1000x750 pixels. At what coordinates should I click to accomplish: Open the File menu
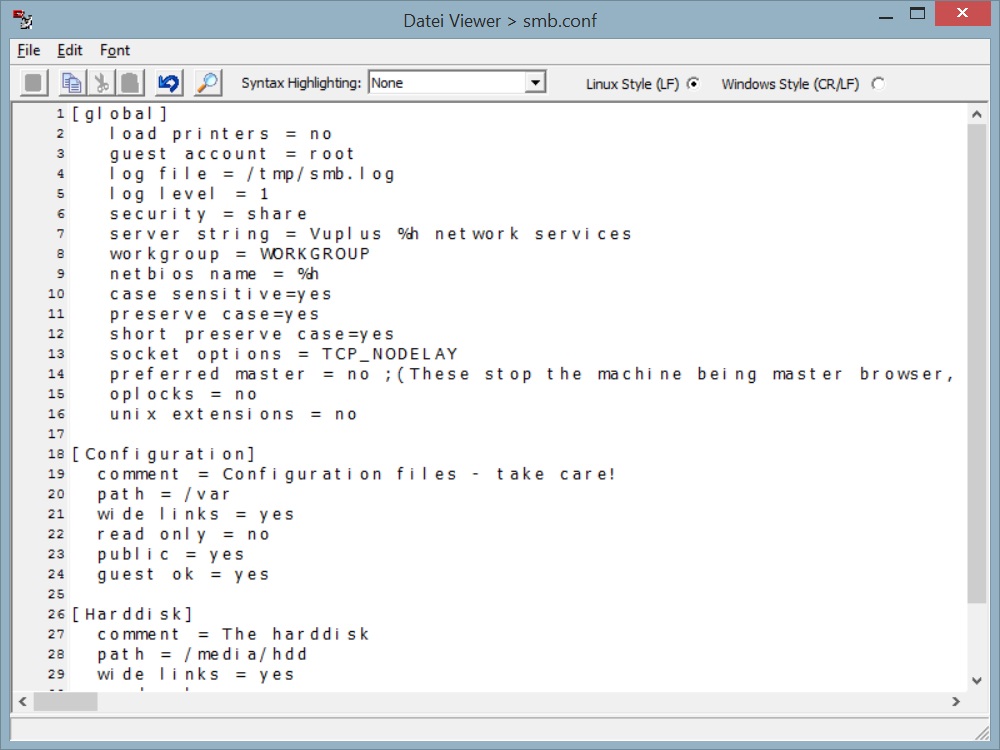29,50
